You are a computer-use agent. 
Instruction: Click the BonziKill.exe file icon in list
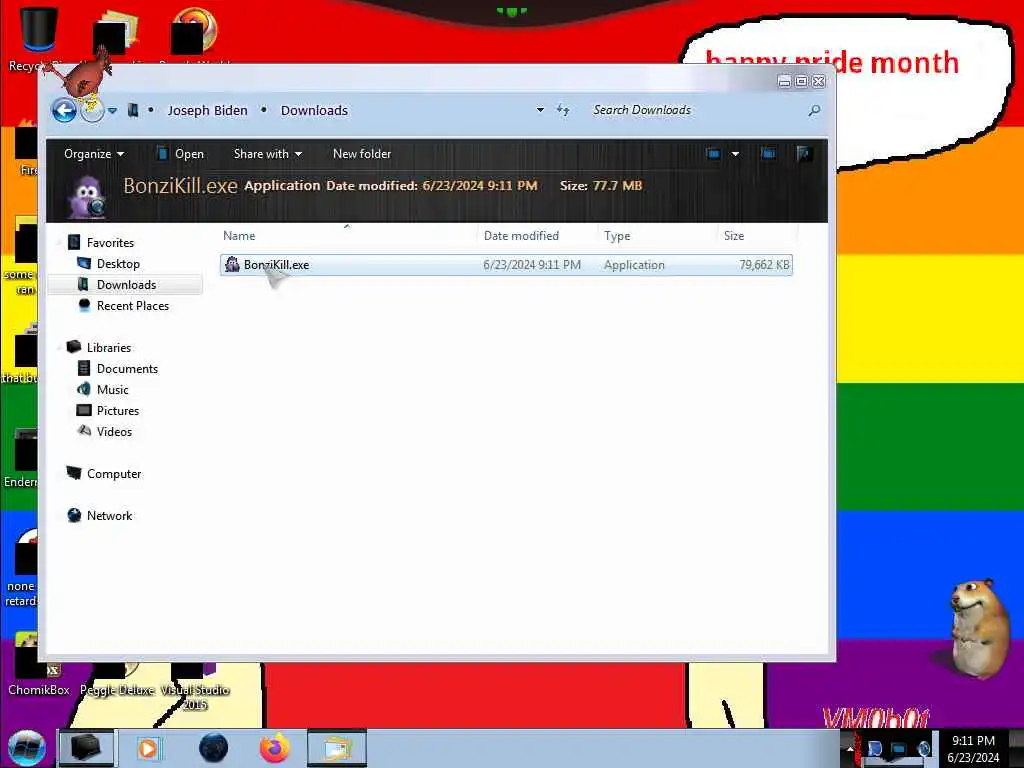(232, 264)
